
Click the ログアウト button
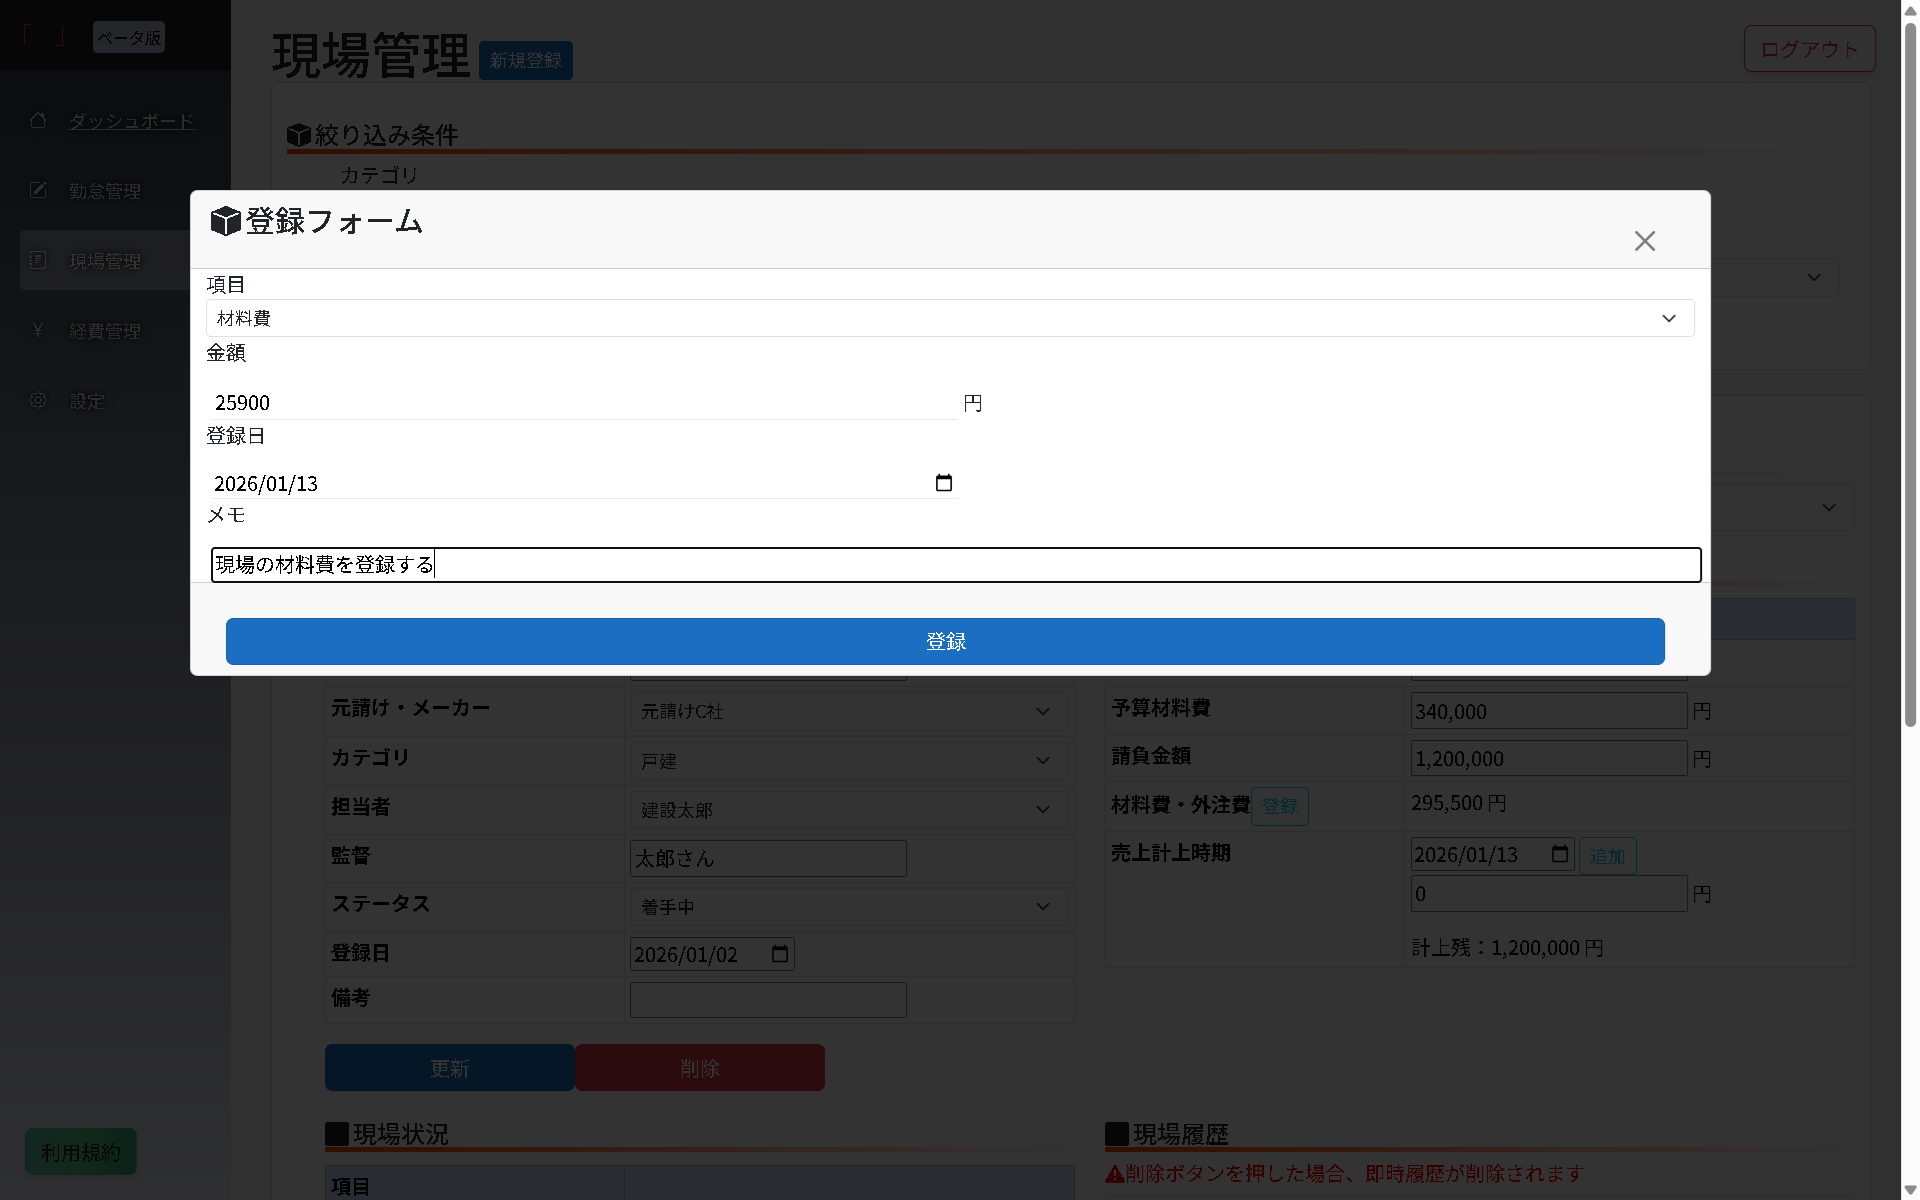1808,47
